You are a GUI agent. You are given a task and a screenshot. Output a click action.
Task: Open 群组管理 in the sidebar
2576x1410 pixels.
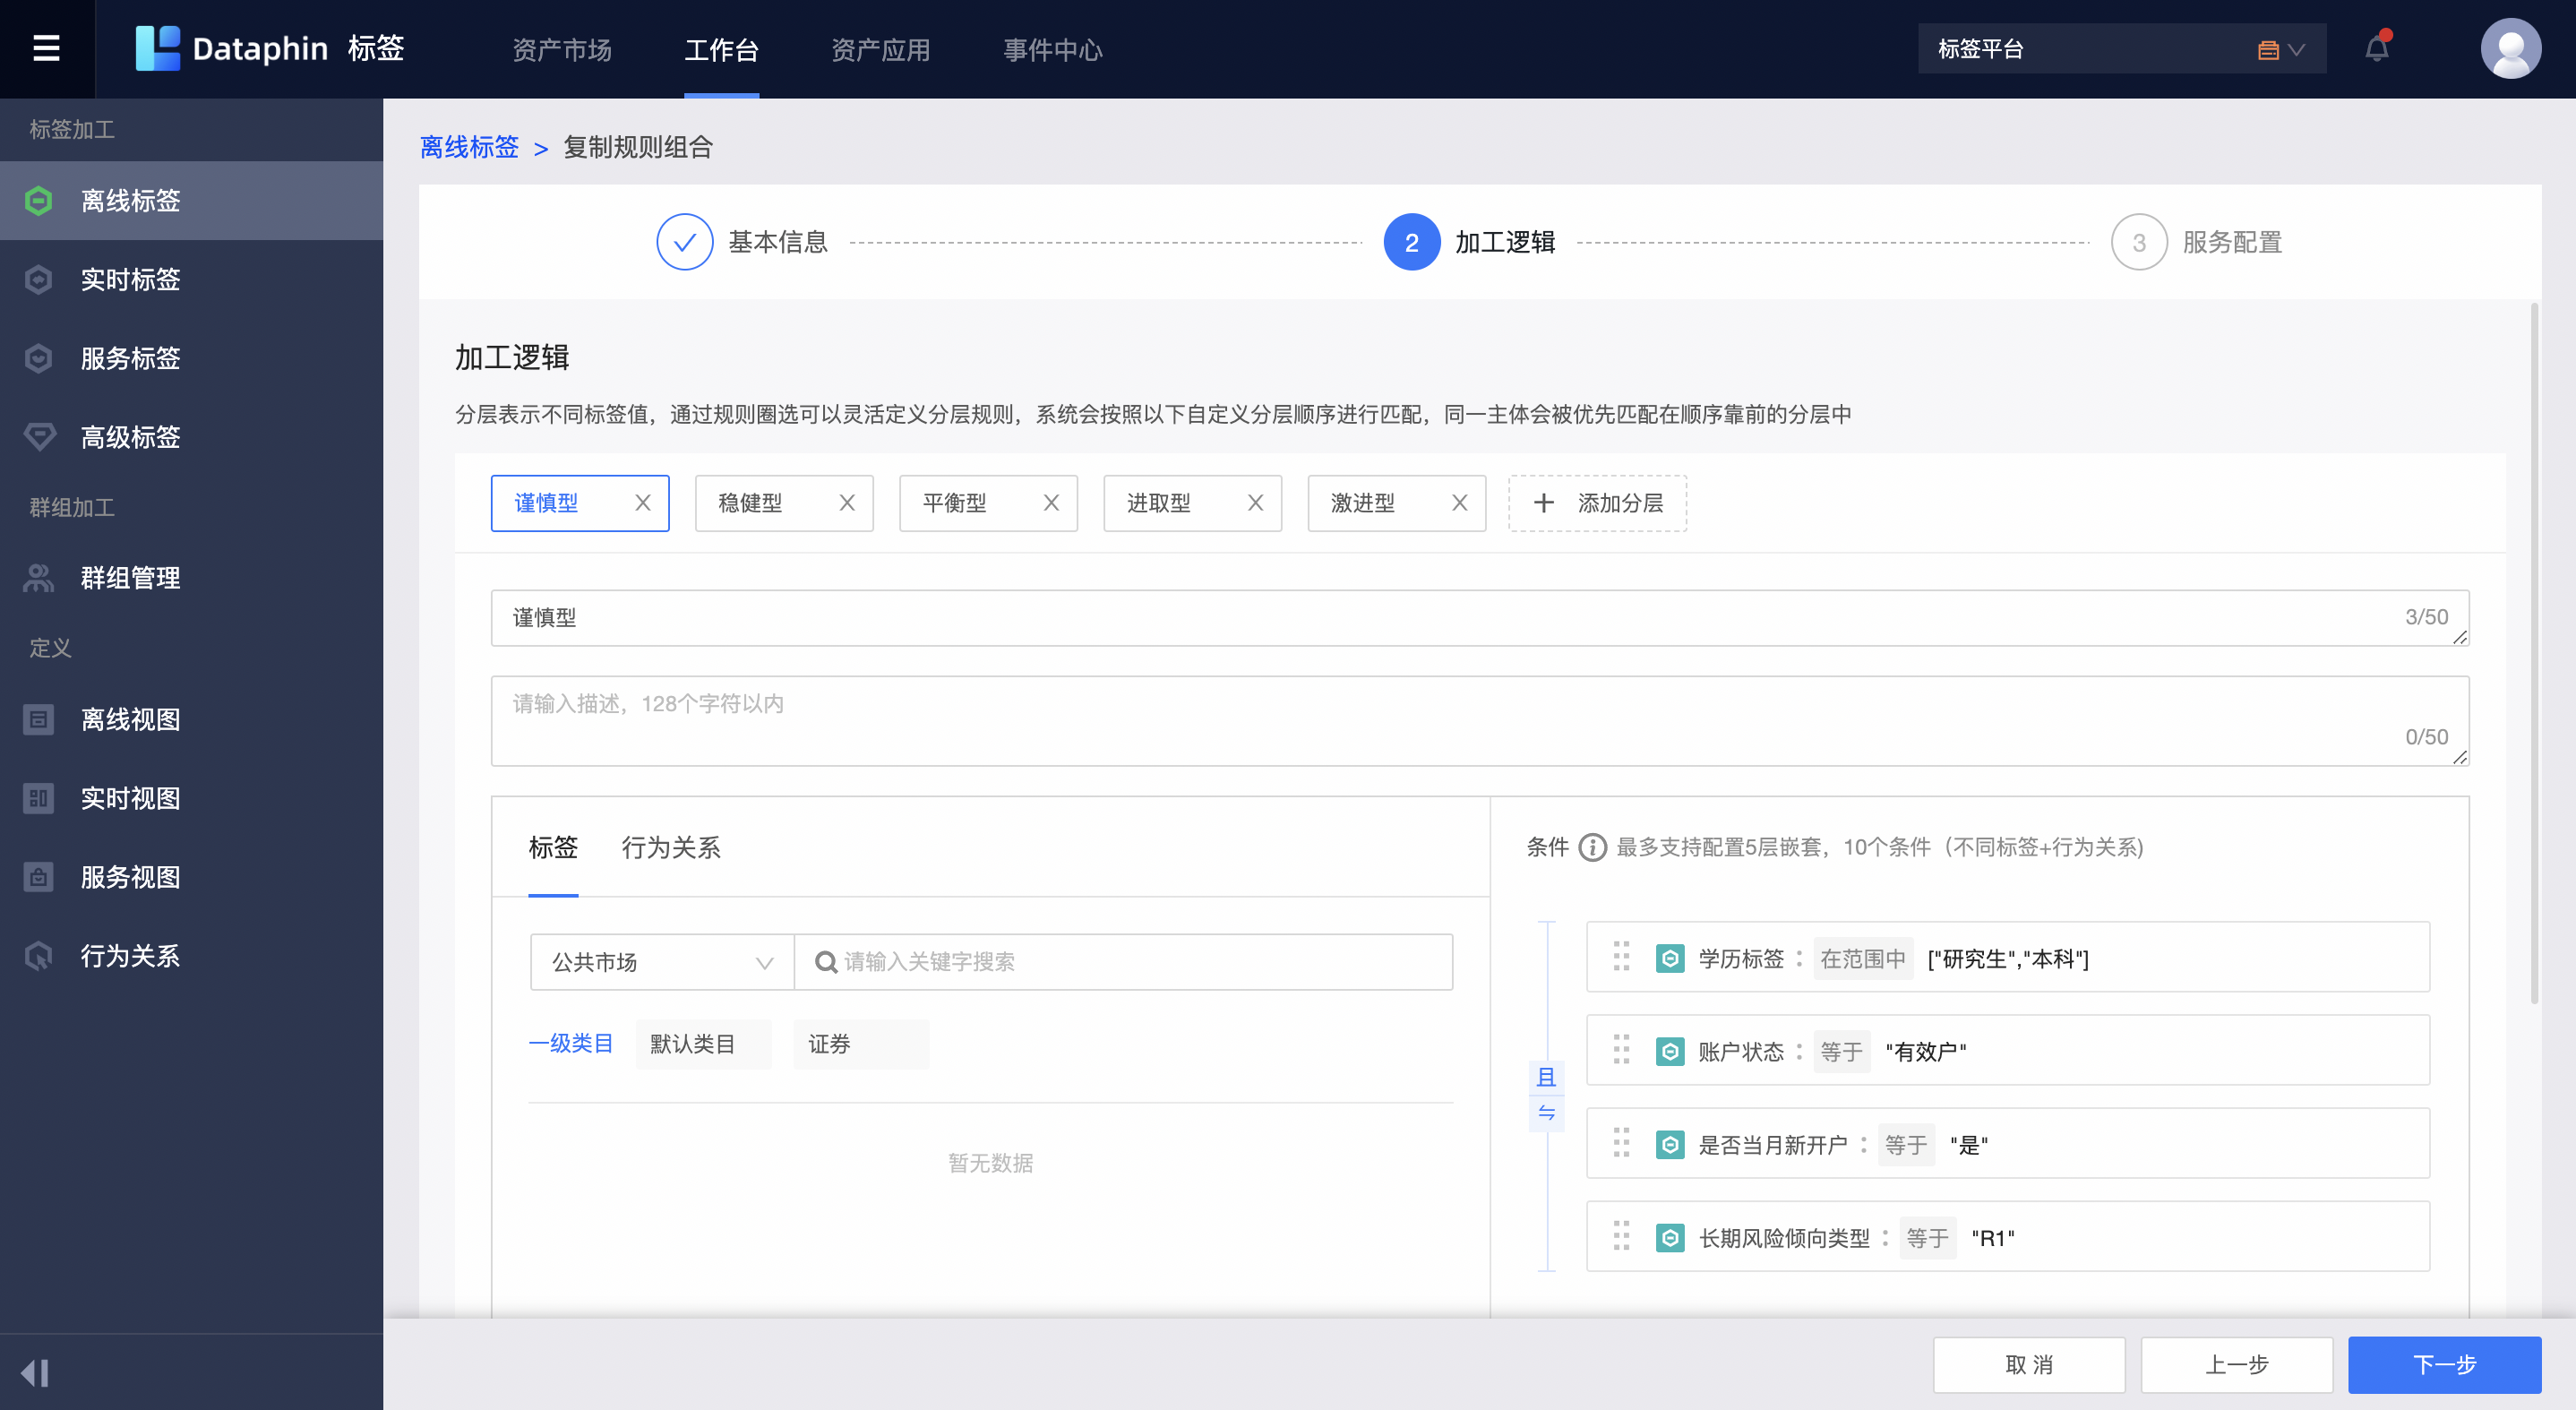tap(130, 577)
